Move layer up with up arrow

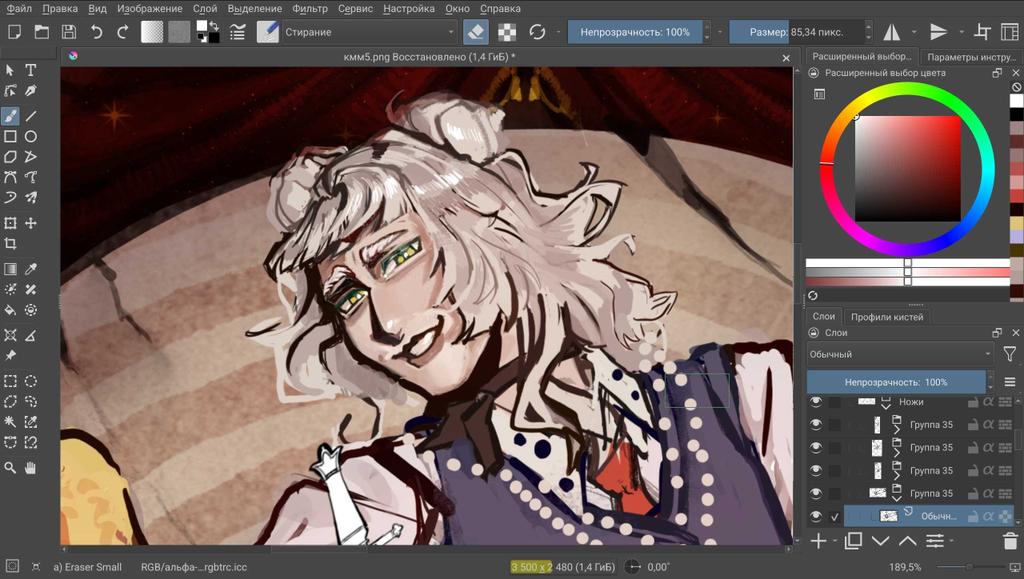tap(907, 541)
